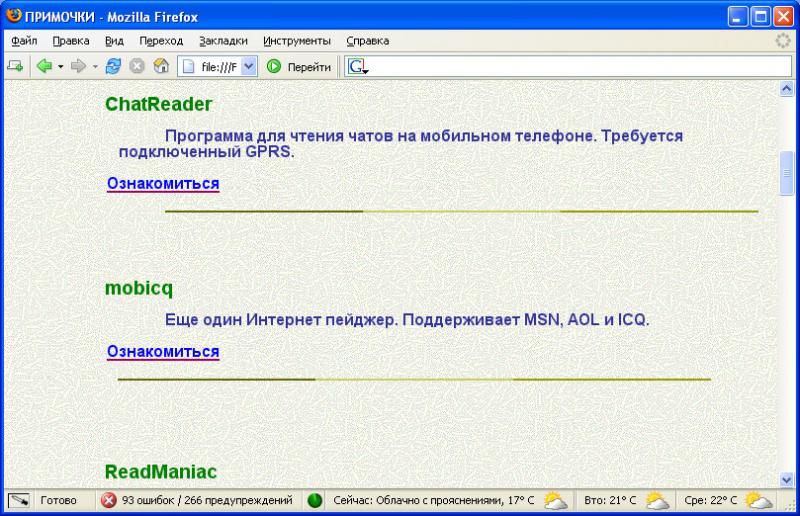The width and height of the screenshot is (800, 516).
Task: Expand the address bar URL dropdown
Action: pyautogui.click(x=249, y=67)
